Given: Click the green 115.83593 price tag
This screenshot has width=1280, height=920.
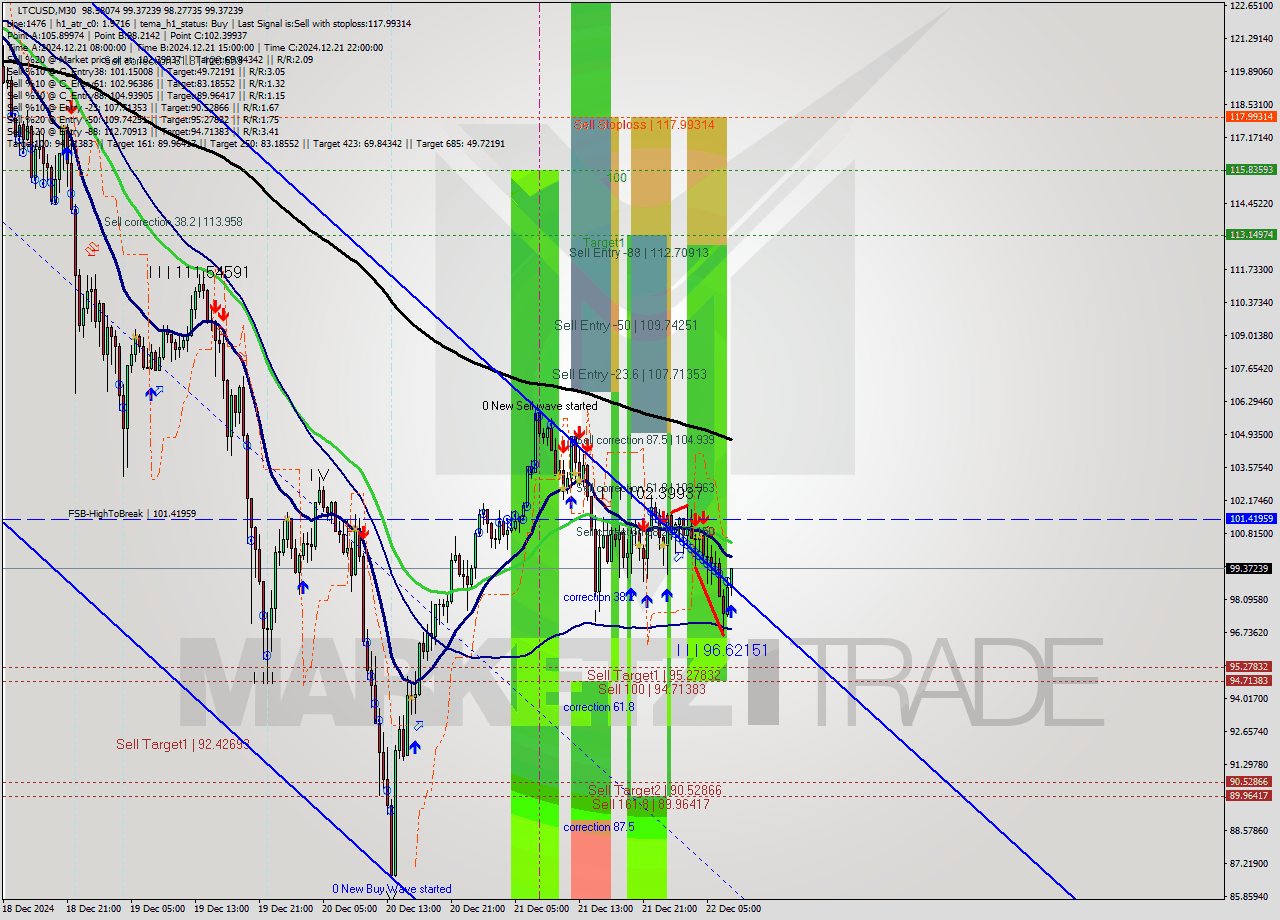Looking at the screenshot, I should tap(1250, 170).
